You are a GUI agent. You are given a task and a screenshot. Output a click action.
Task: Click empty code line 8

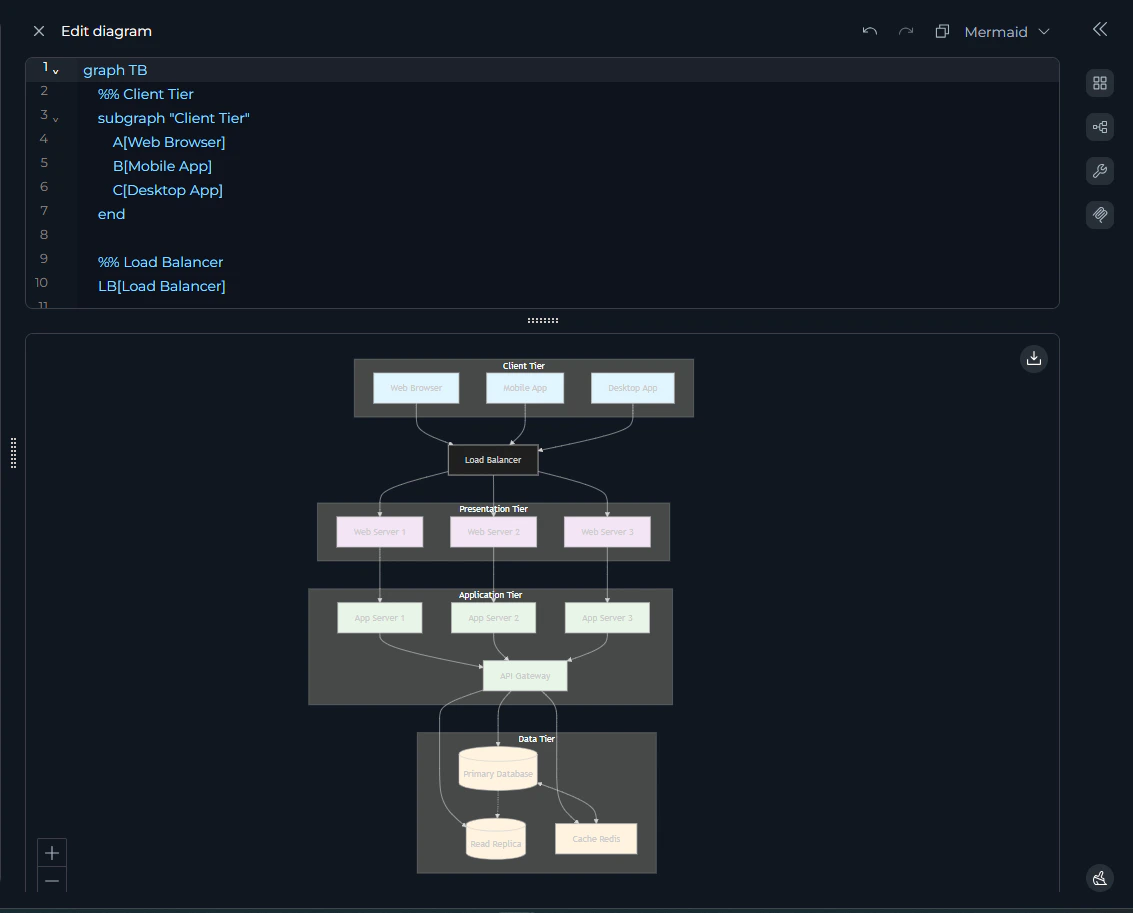[x=567, y=238]
